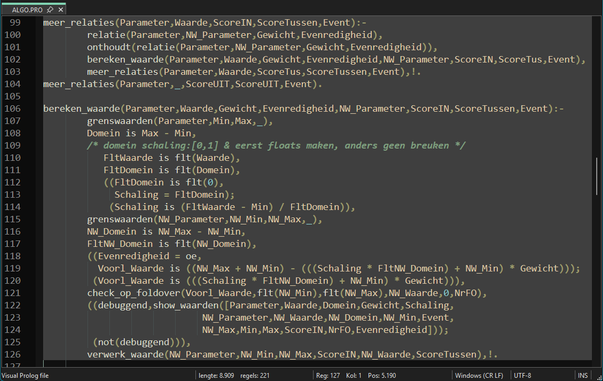Toggle INS insert mode in status bar
This screenshot has width=603, height=381.
[583, 376]
